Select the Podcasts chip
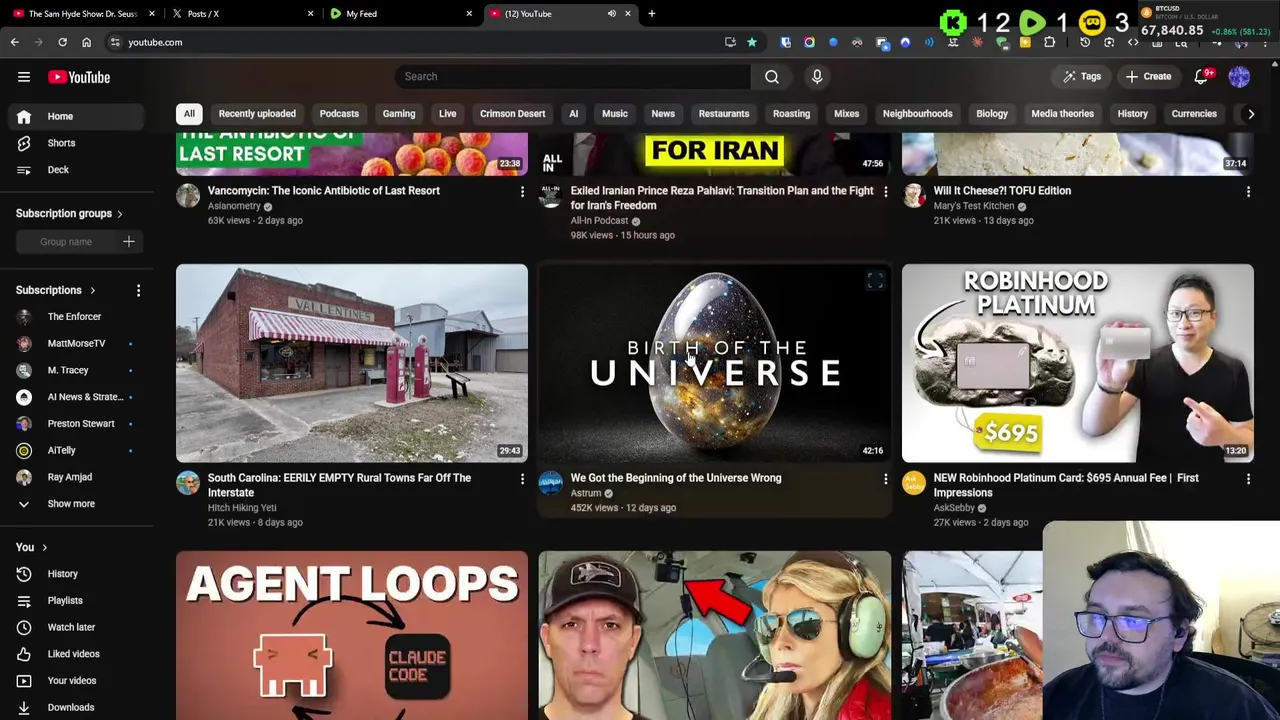The width and height of the screenshot is (1280, 720). (339, 114)
